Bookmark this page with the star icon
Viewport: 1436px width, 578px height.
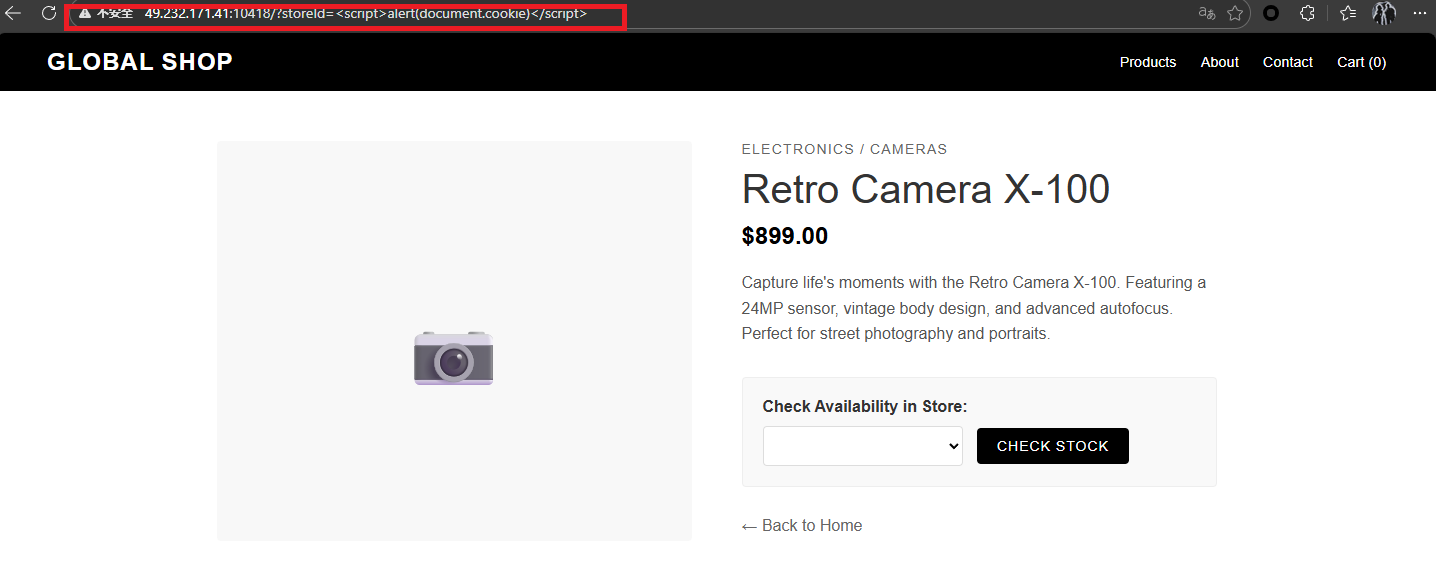click(x=1235, y=14)
